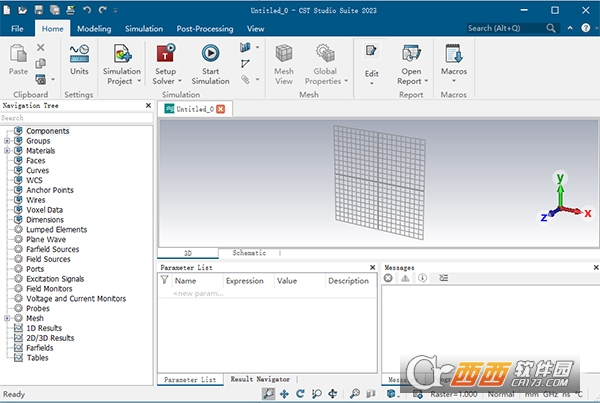Click the Copy icon in Clipboard group
Image resolution: width=600 pixels, height=403 pixels.
click(41, 63)
